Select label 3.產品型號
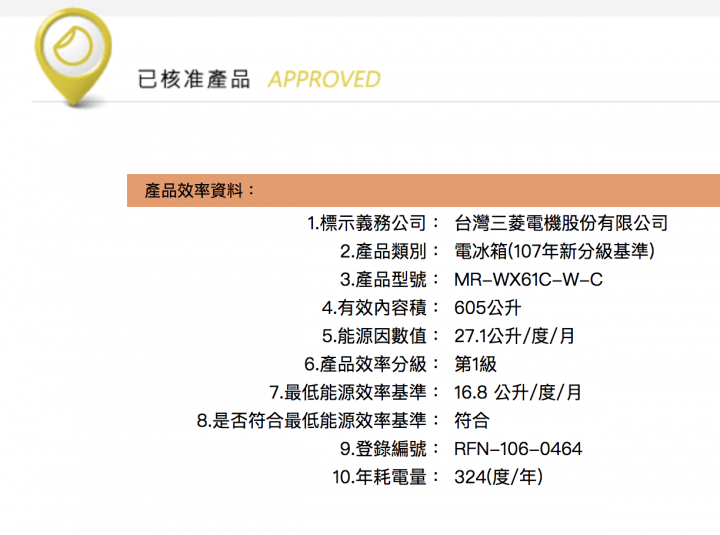720x535 pixels. coord(389,279)
